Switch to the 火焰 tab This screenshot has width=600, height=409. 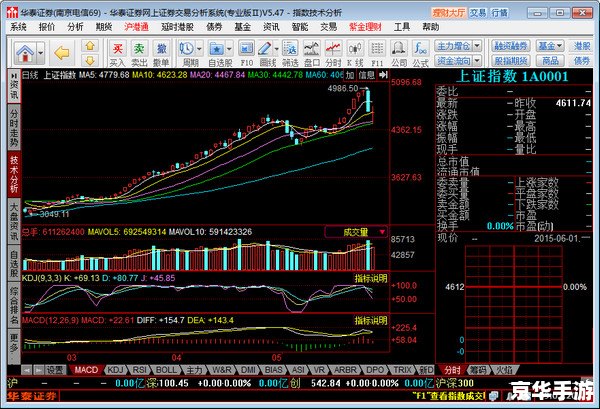click(504, 370)
